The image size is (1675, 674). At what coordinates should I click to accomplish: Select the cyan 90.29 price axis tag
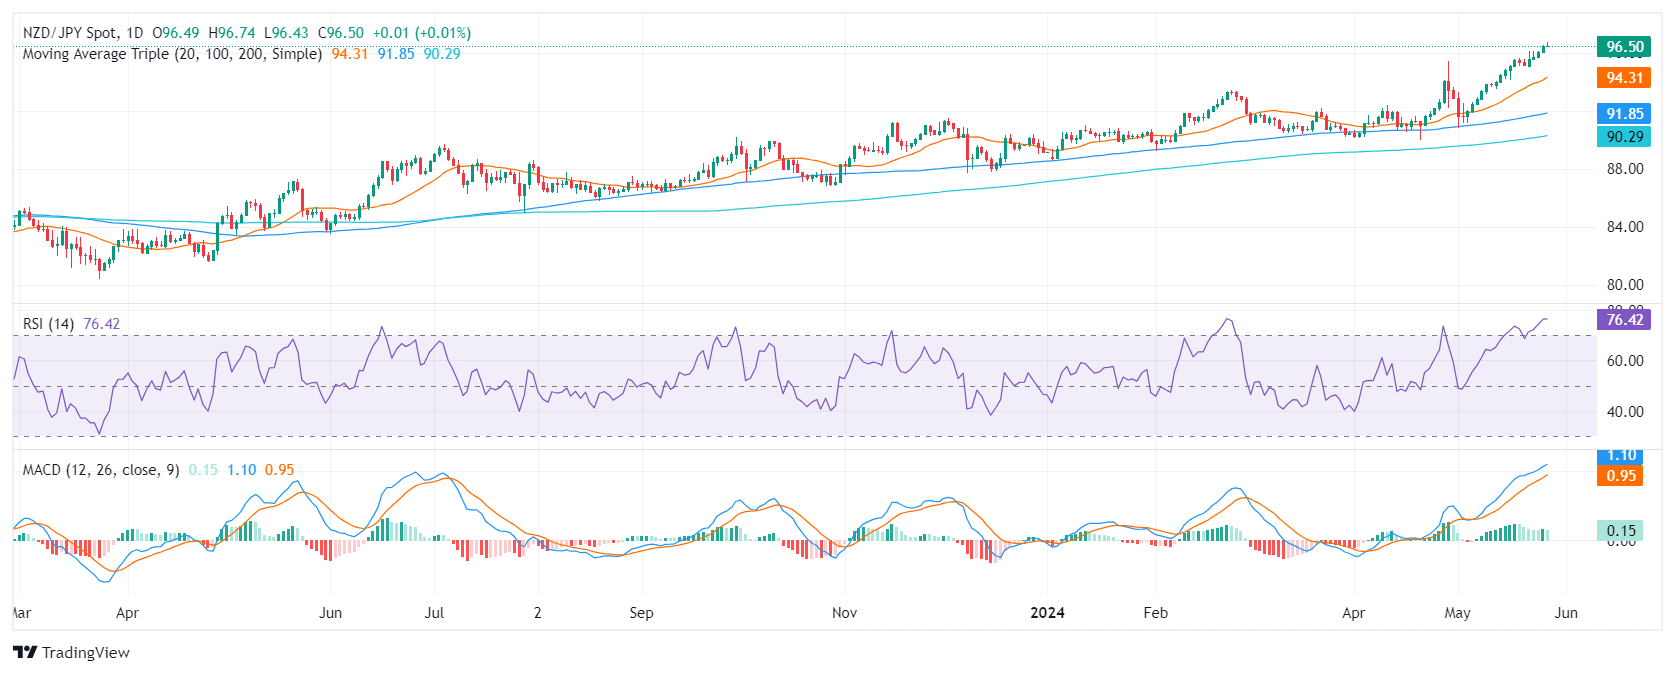1624,137
